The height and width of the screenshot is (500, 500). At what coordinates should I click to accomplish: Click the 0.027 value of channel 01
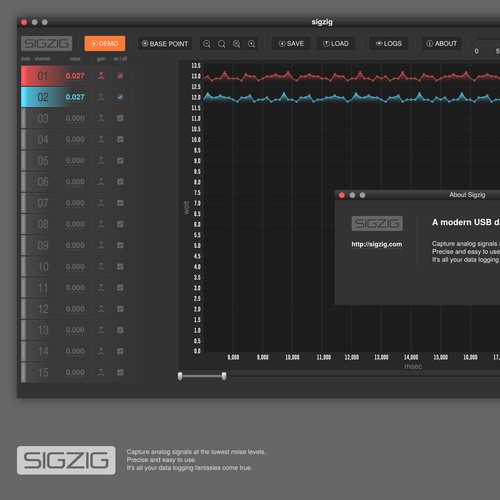pyautogui.click(x=75, y=76)
